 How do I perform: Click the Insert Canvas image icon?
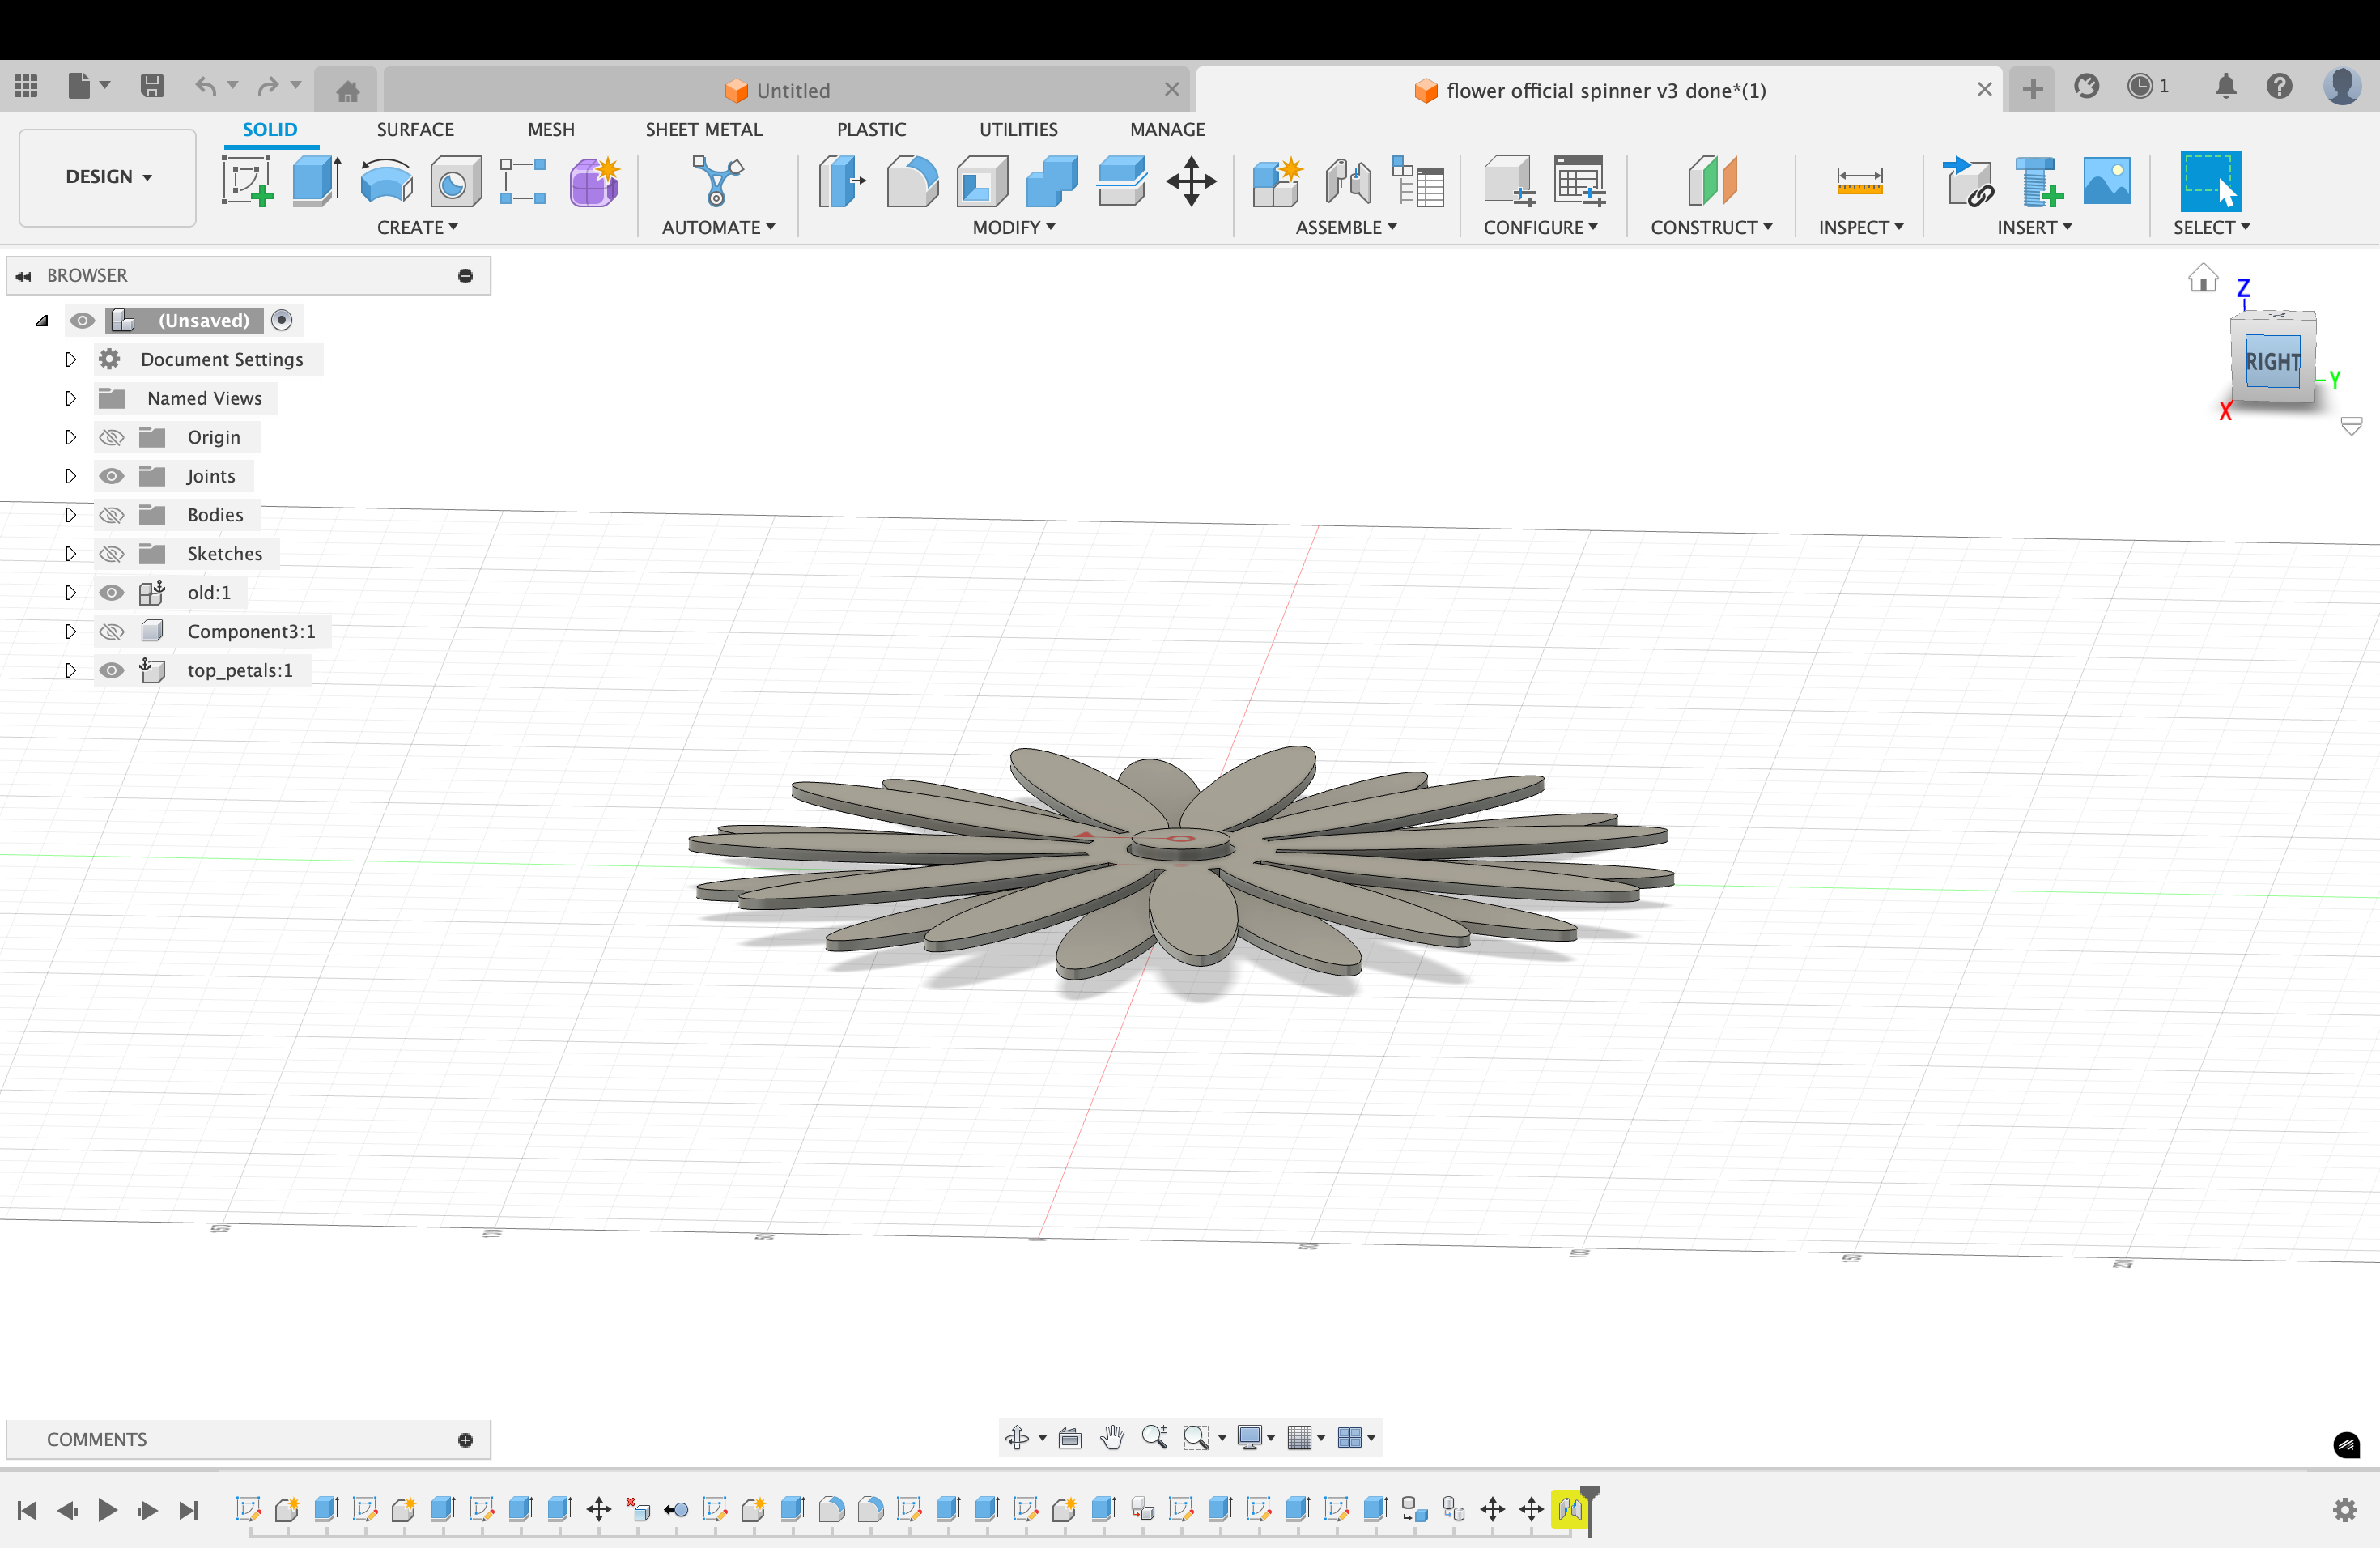[x=2106, y=181]
